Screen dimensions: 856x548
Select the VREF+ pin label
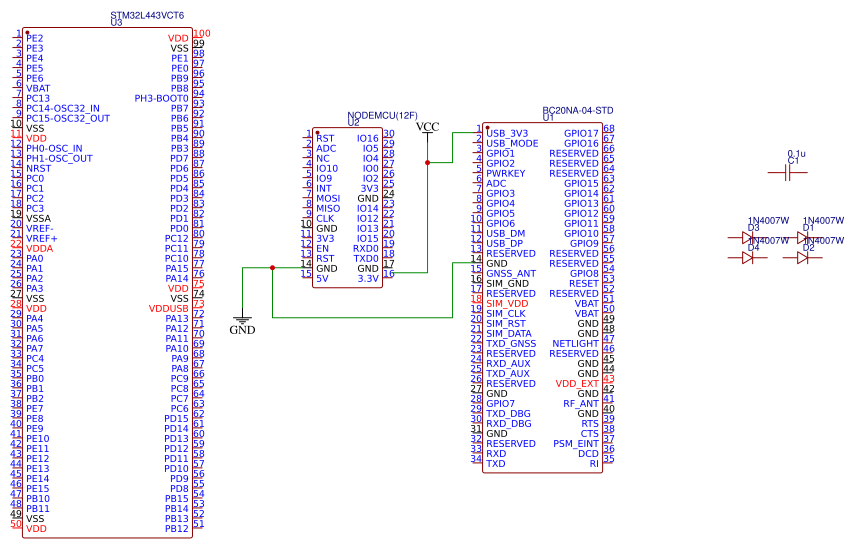click(41, 239)
